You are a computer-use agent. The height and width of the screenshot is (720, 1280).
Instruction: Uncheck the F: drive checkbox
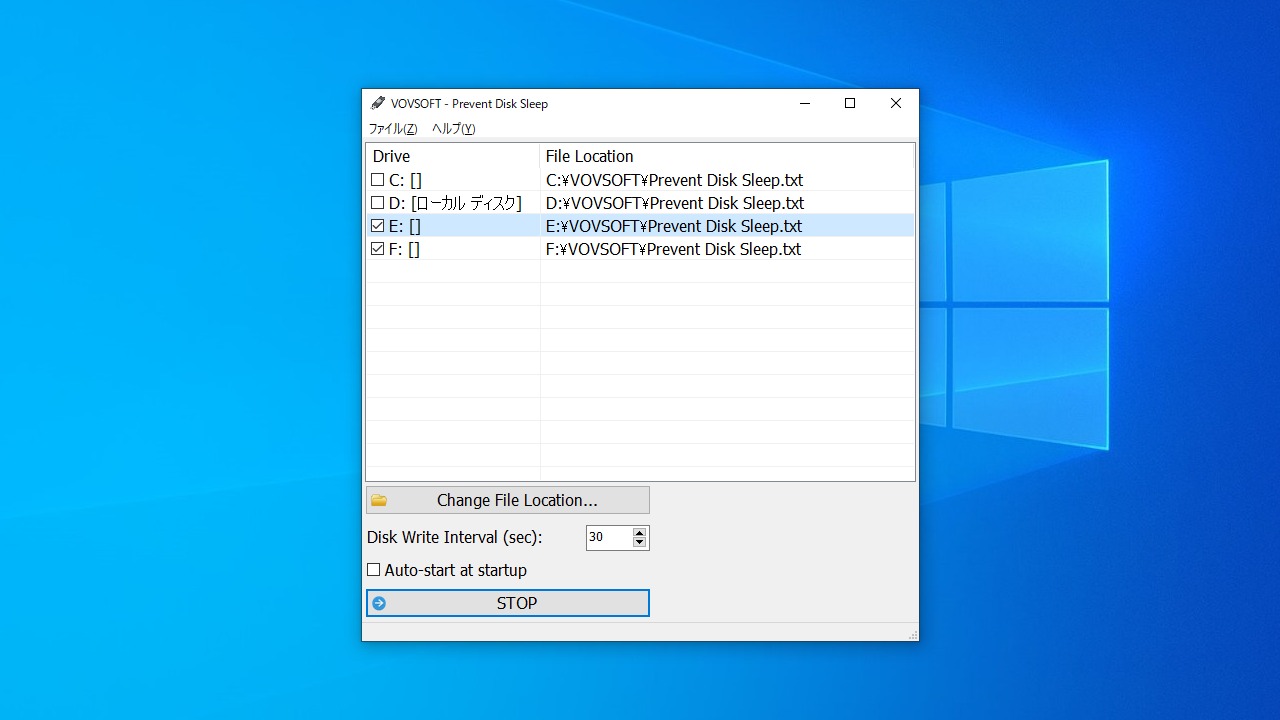pos(377,249)
